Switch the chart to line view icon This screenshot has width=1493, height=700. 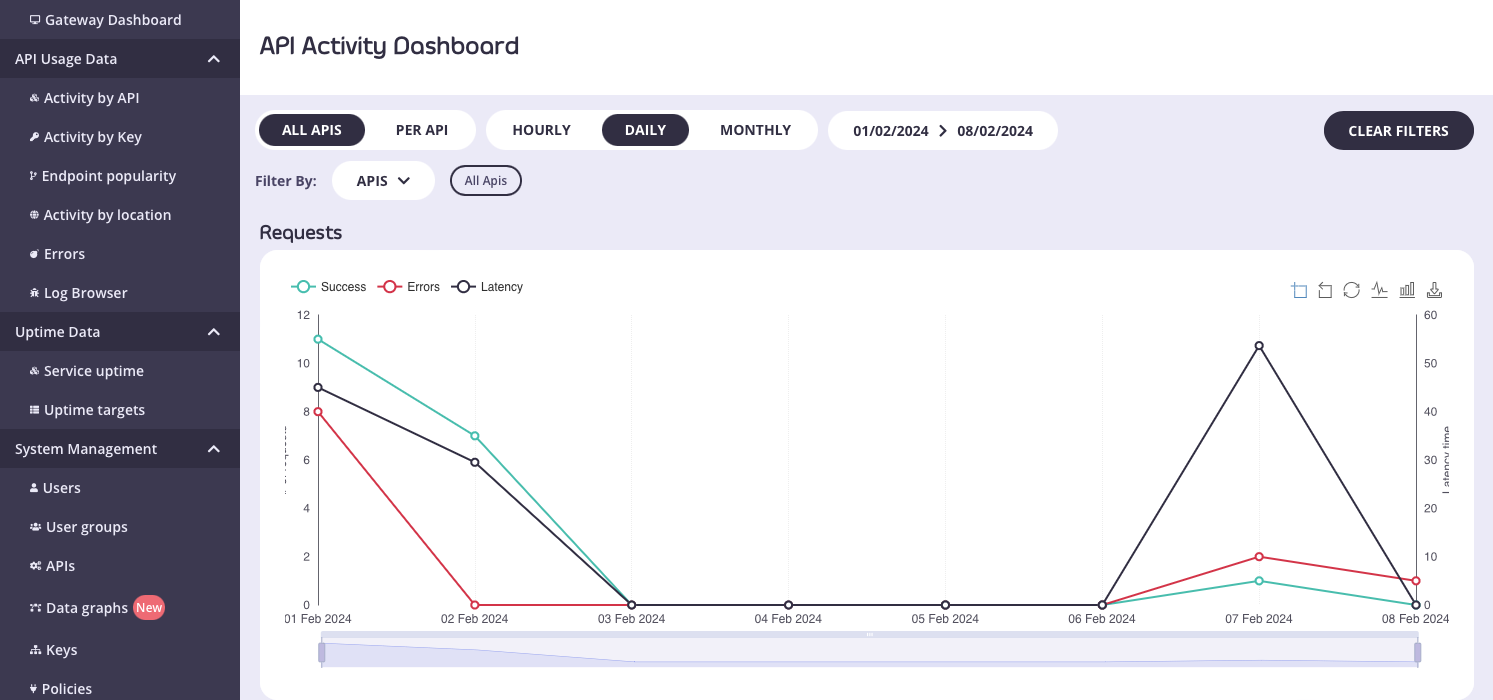(x=1379, y=289)
